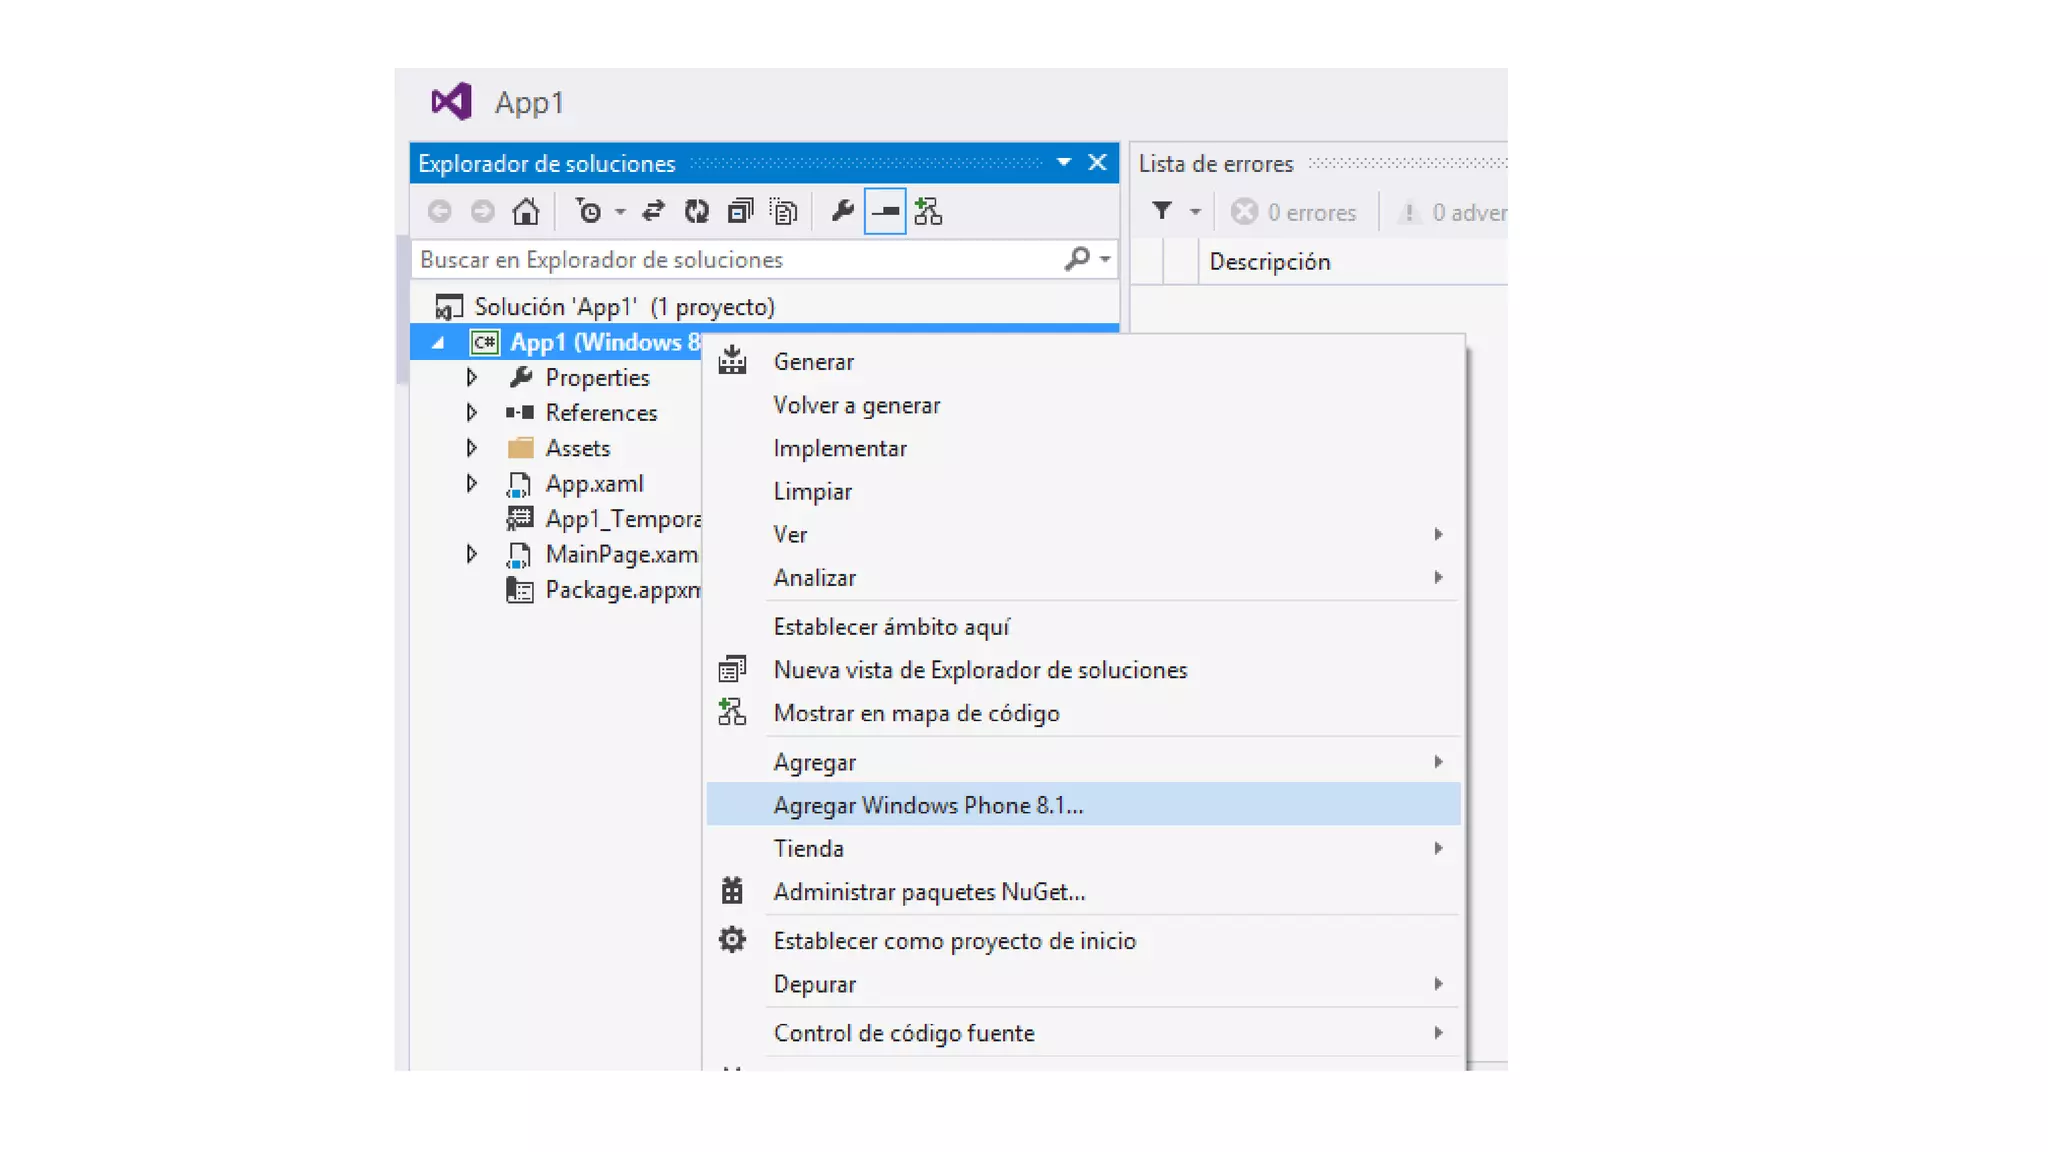Expand the References tree node
Image resolution: width=2048 pixels, height=1152 pixels.
[x=472, y=412]
